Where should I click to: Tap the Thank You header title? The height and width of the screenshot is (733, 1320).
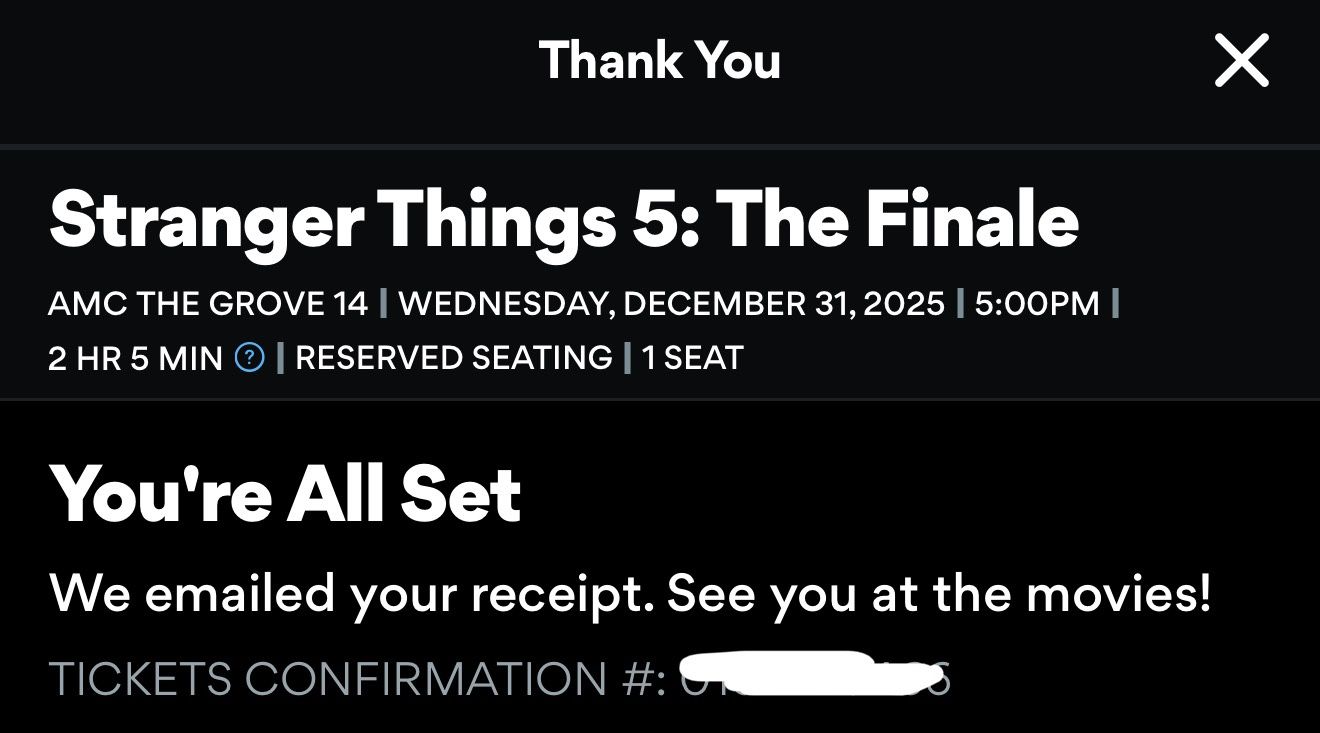coord(660,60)
